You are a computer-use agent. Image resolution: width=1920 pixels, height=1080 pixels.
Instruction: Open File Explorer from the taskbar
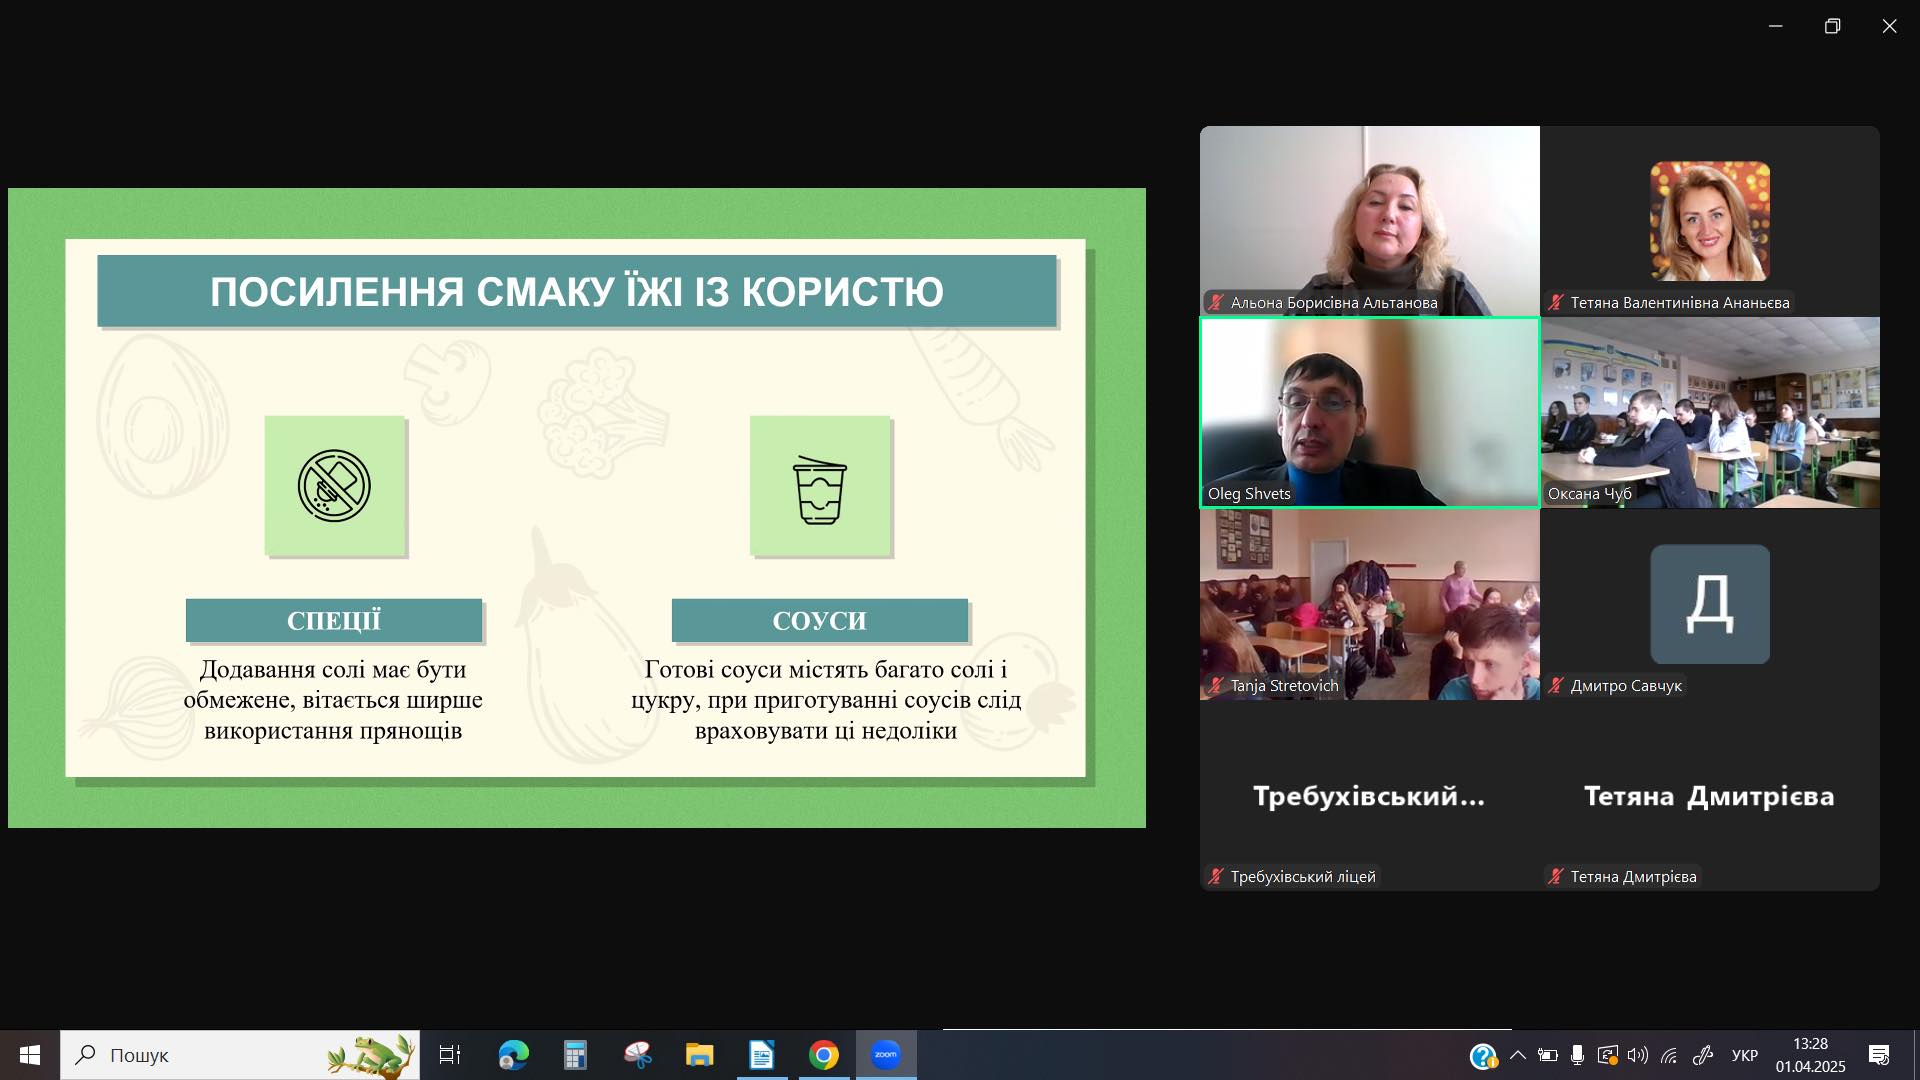[699, 1055]
